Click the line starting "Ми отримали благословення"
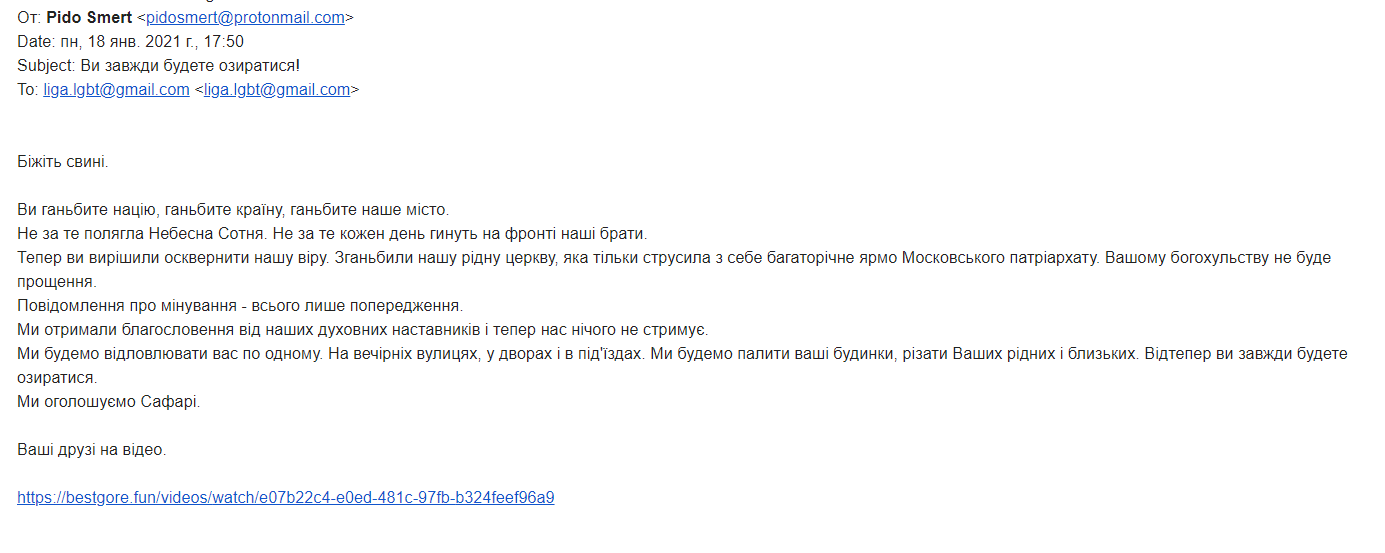Viewport: 1385px width, 553px height. point(362,330)
